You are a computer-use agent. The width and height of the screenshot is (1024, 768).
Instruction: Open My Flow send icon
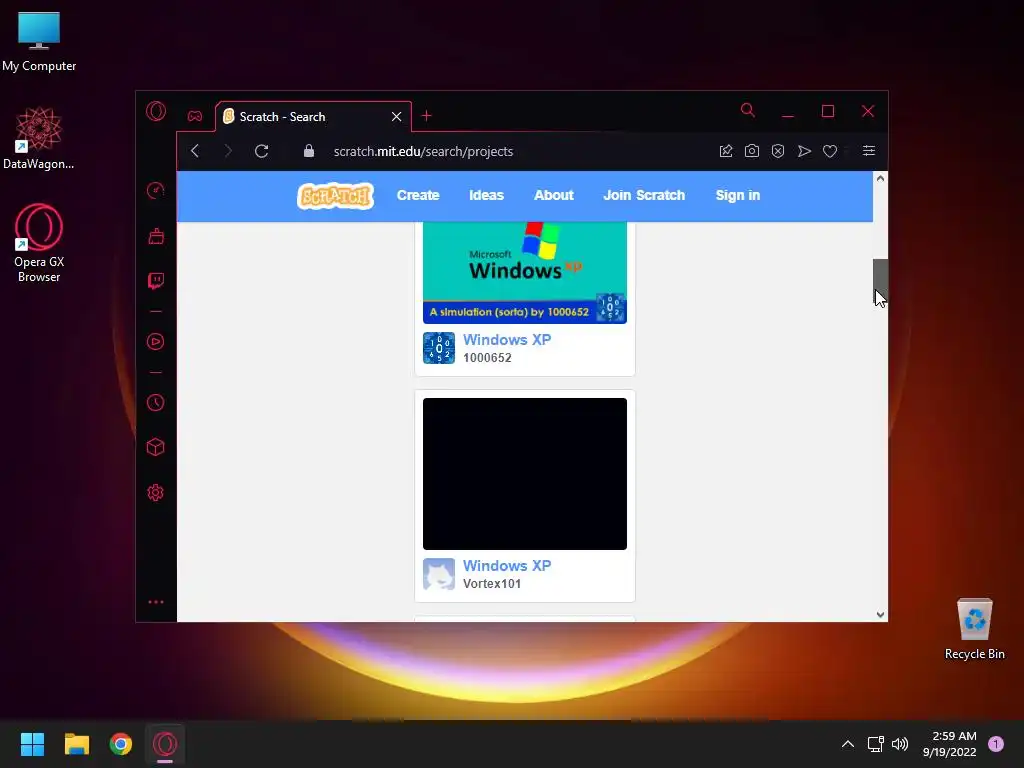(804, 151)
